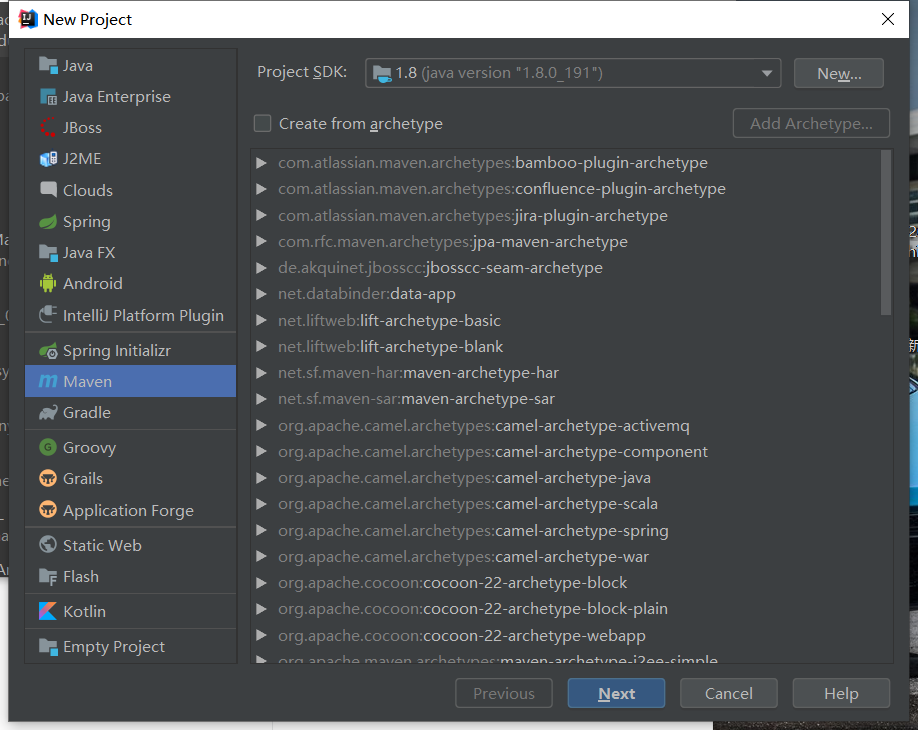
Task: Expand the jira-plugin-archetype node
Action: click(x=262, y=215)
